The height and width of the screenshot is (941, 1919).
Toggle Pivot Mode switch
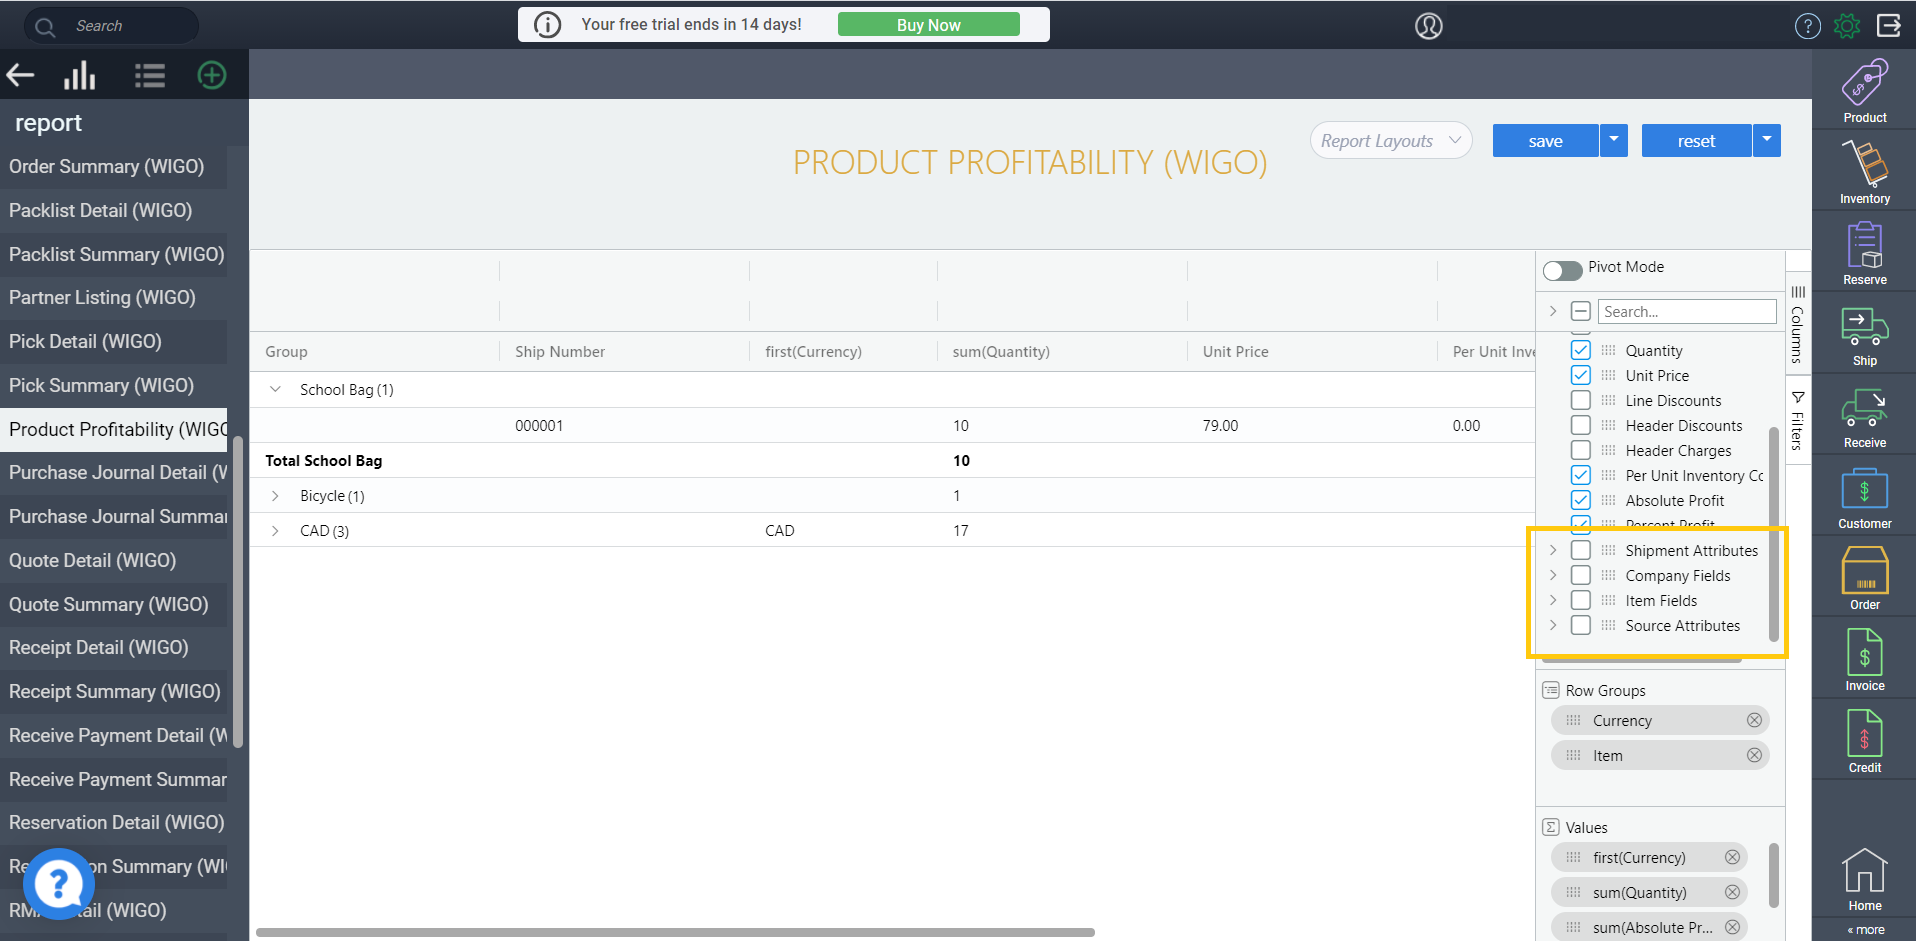point(1562,270)
